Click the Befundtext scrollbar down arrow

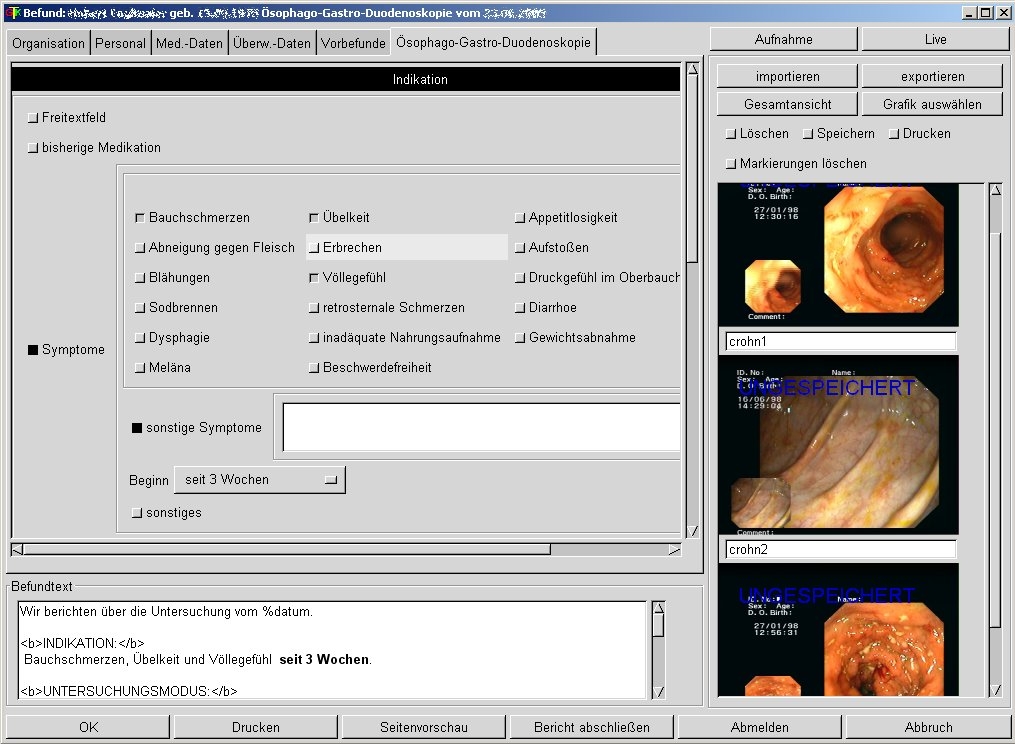(658, 692)
